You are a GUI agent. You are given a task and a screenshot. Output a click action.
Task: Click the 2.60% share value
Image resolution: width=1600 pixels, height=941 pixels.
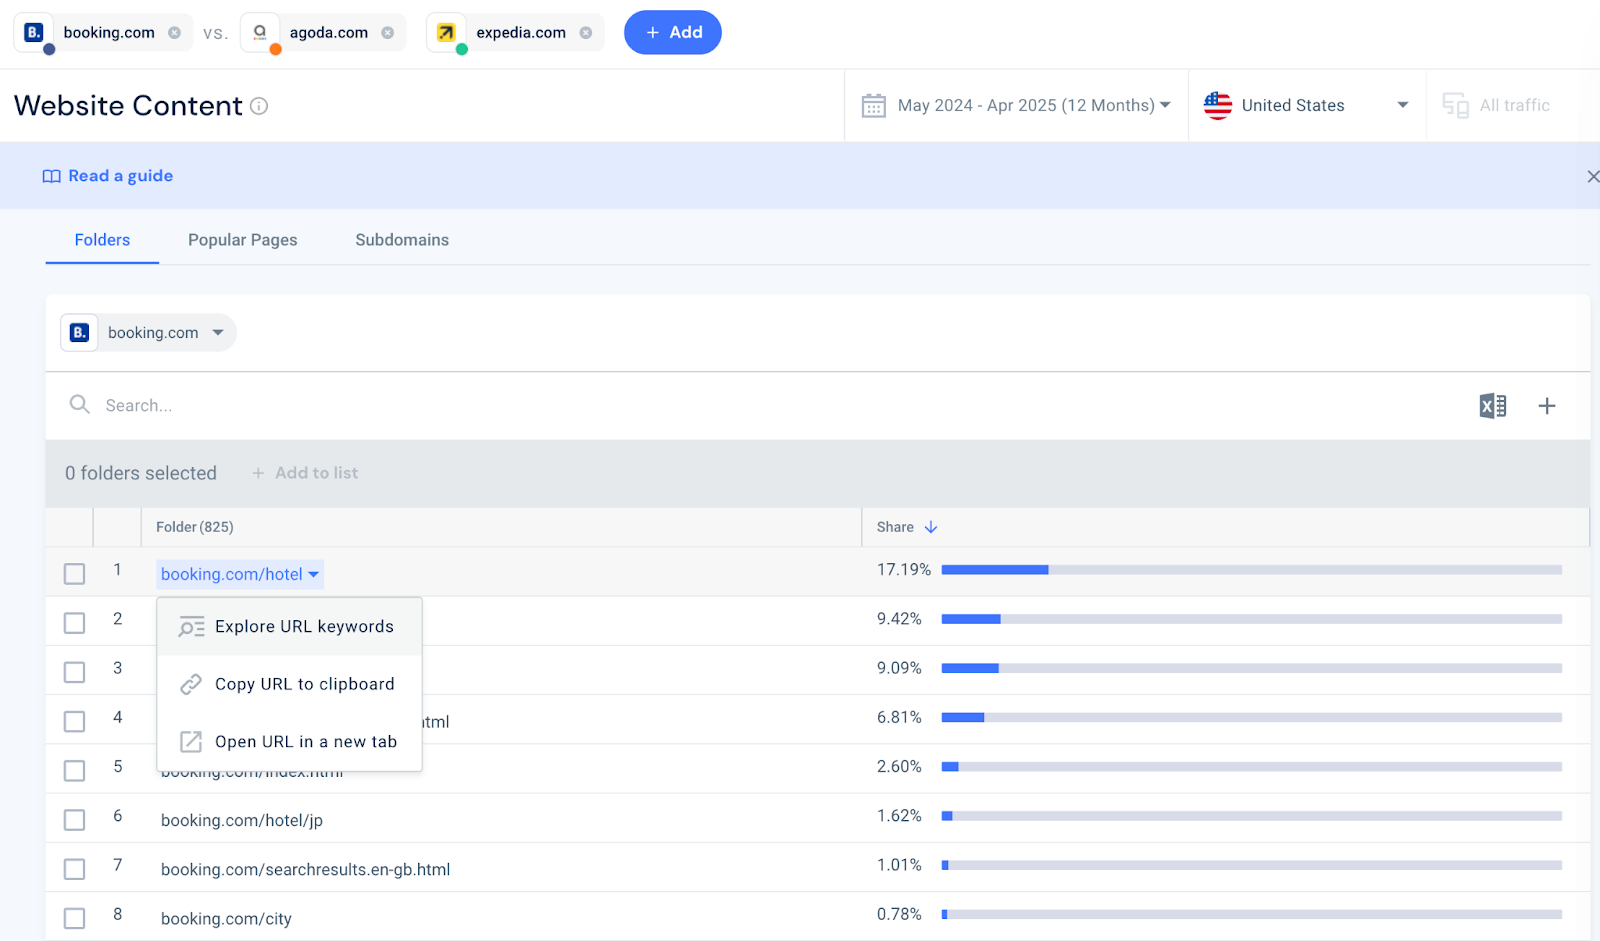point(899,767)
